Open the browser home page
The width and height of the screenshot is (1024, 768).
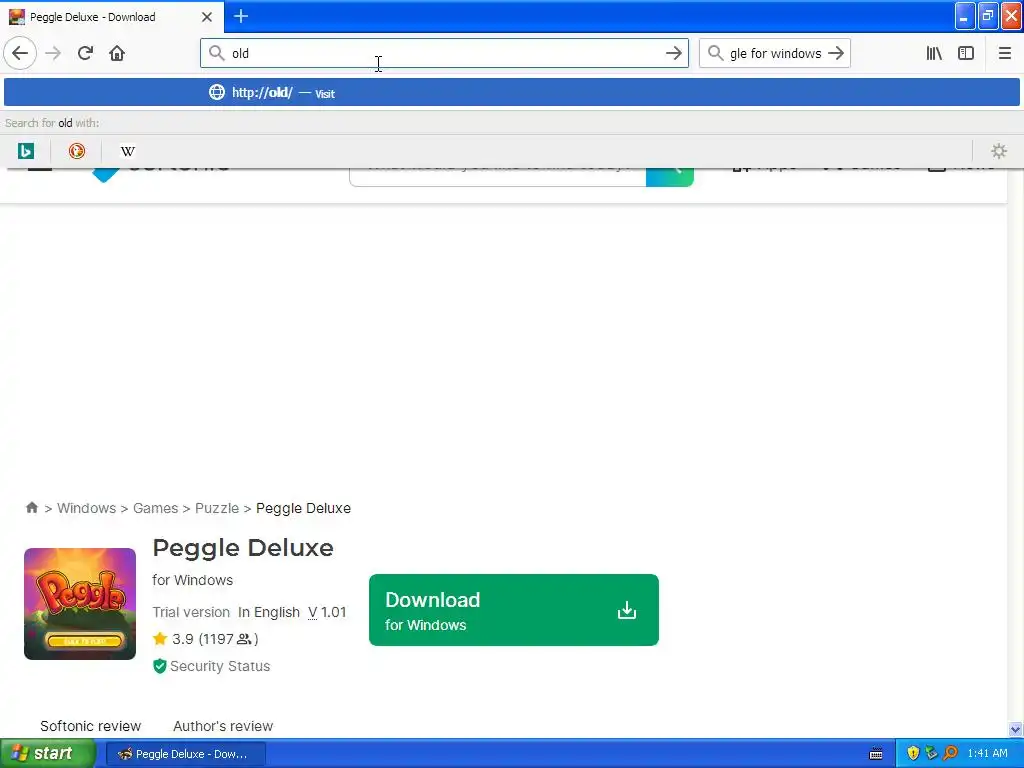click(117, 53)
